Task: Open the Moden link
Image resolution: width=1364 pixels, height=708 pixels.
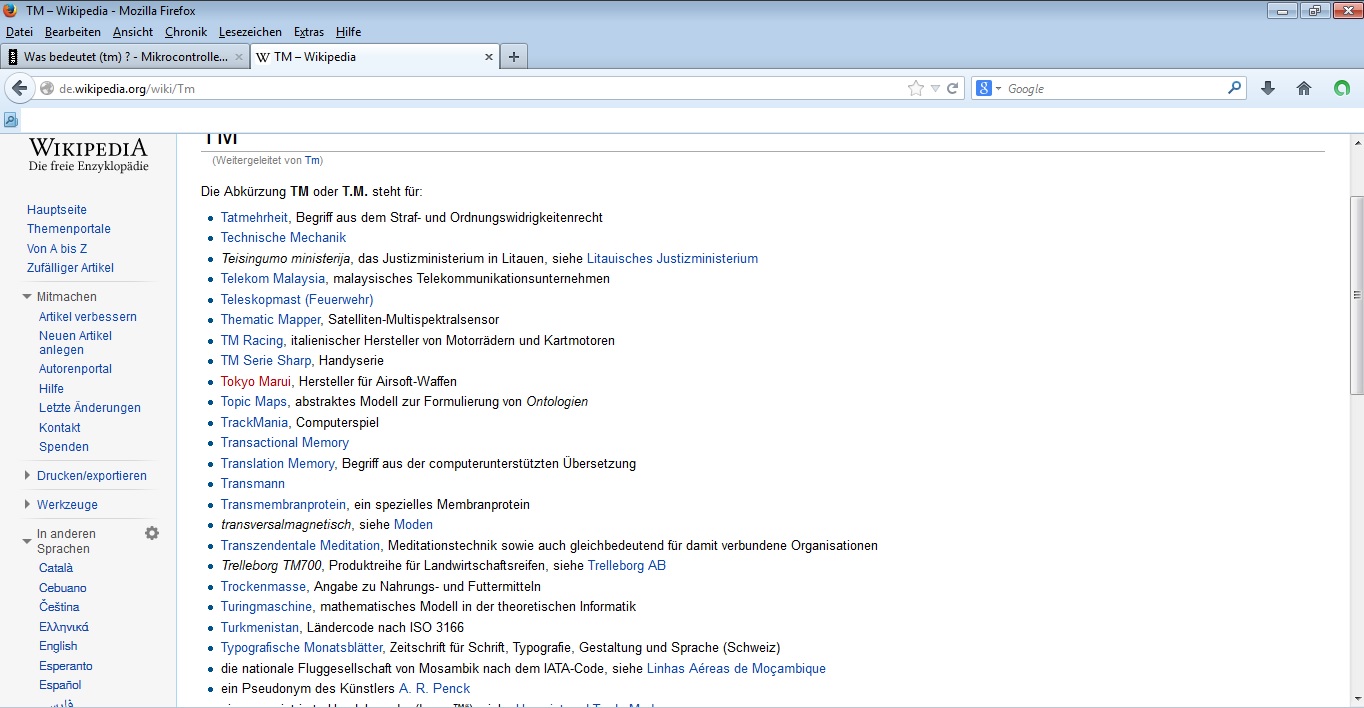Action: pyautogui.click(x=413, y=524)
